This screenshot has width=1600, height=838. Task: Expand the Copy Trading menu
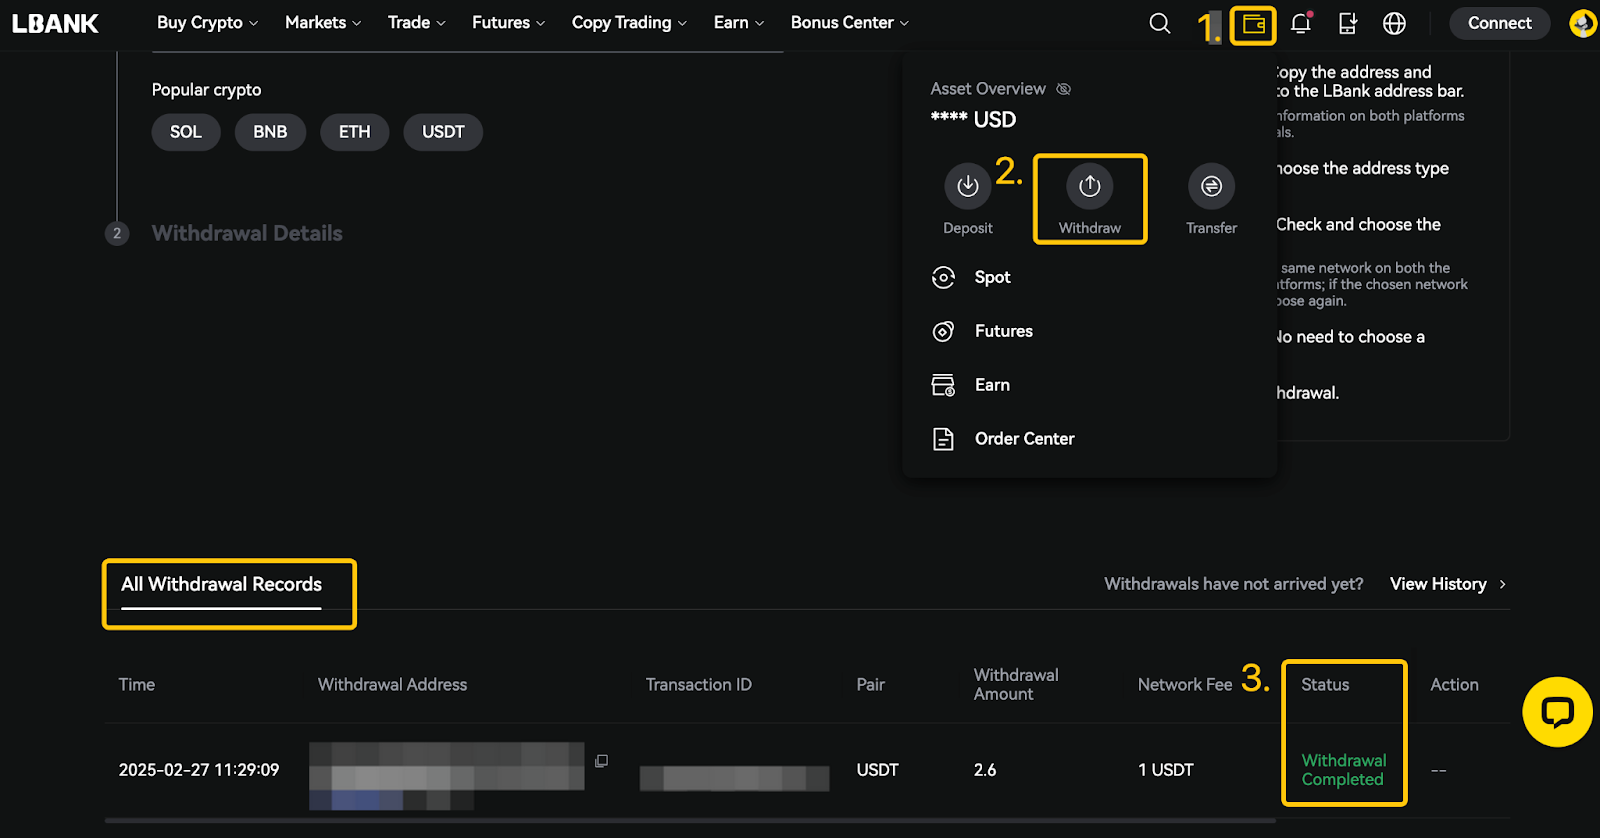(629, 23)
